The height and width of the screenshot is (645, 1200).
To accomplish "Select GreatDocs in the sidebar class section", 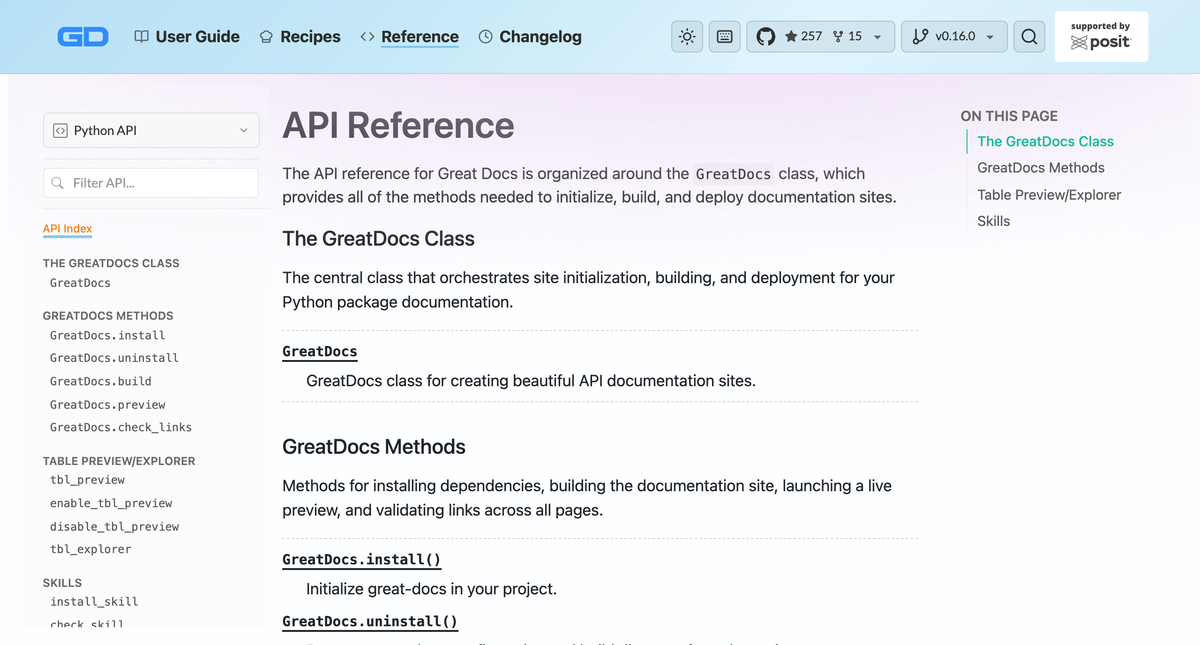I will (x=80, y=283).
